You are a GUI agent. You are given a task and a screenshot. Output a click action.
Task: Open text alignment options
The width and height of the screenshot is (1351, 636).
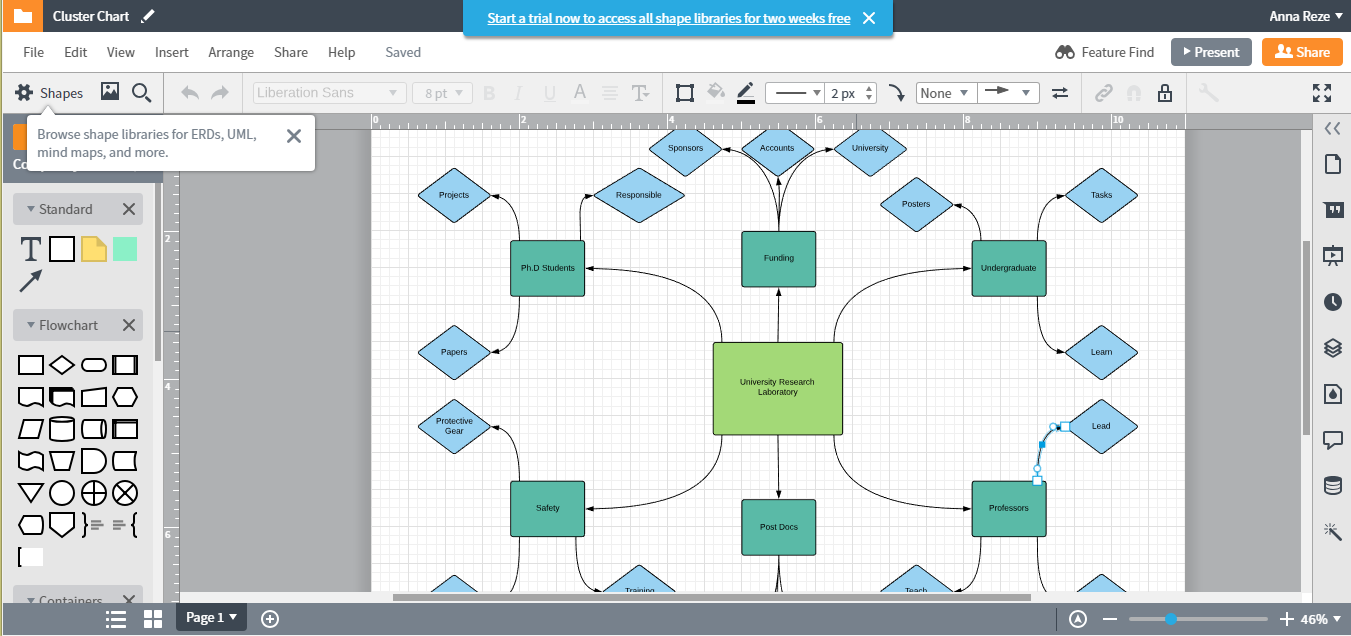tap(610, 93)
